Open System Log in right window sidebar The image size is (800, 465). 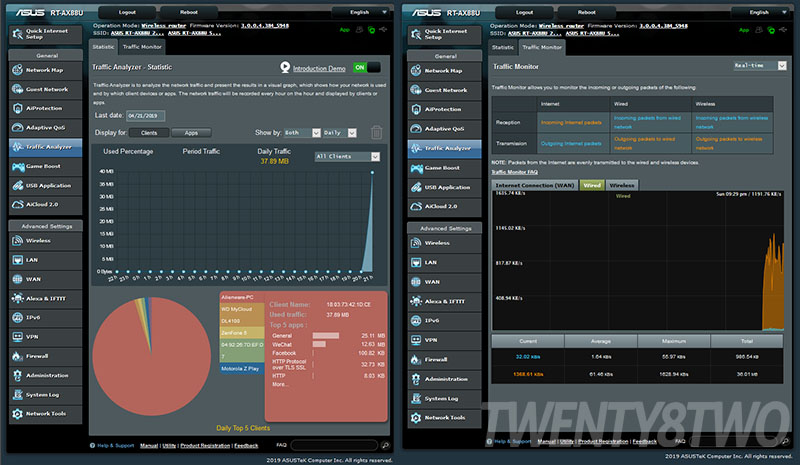444,398
